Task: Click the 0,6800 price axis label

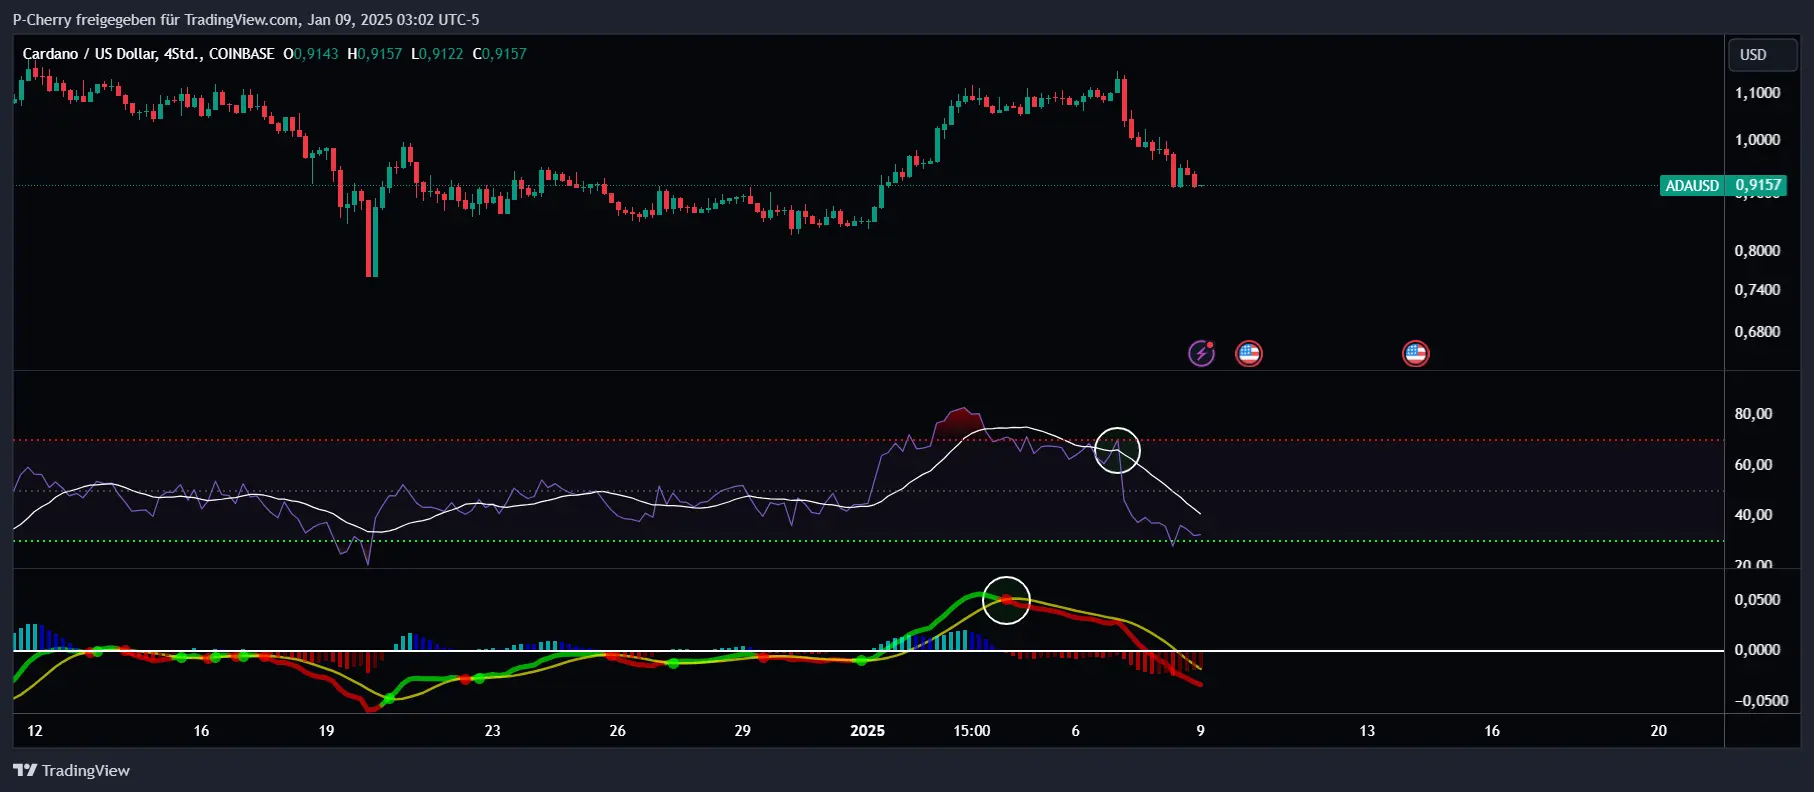Action: [x=1757, y=332]
